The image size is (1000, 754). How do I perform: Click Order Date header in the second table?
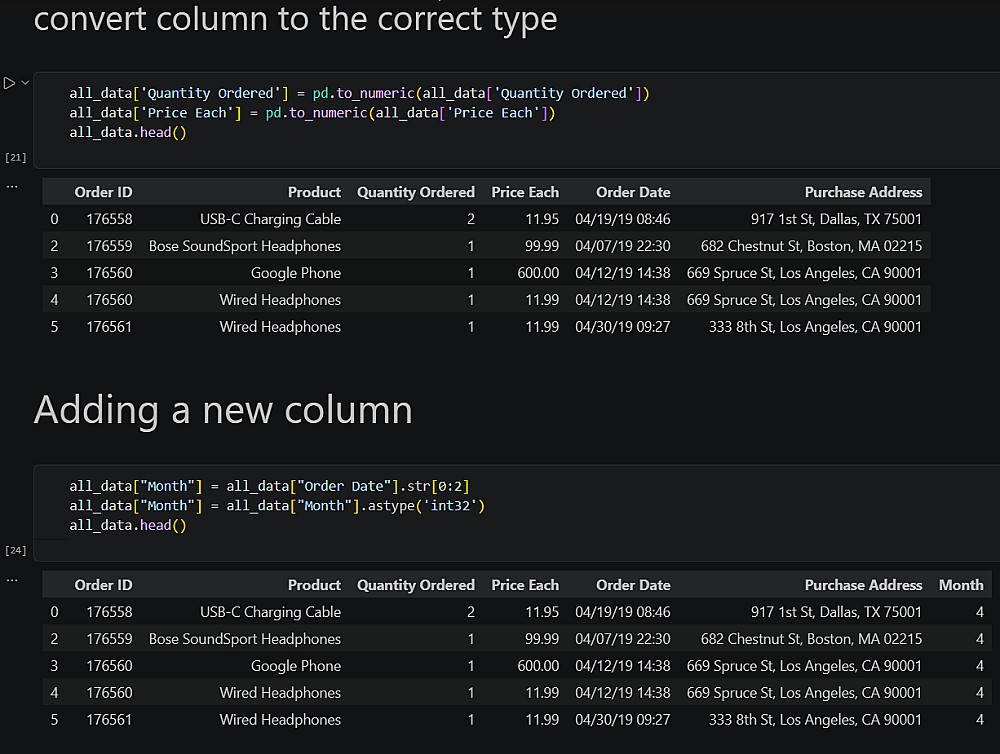click(633, 585)
